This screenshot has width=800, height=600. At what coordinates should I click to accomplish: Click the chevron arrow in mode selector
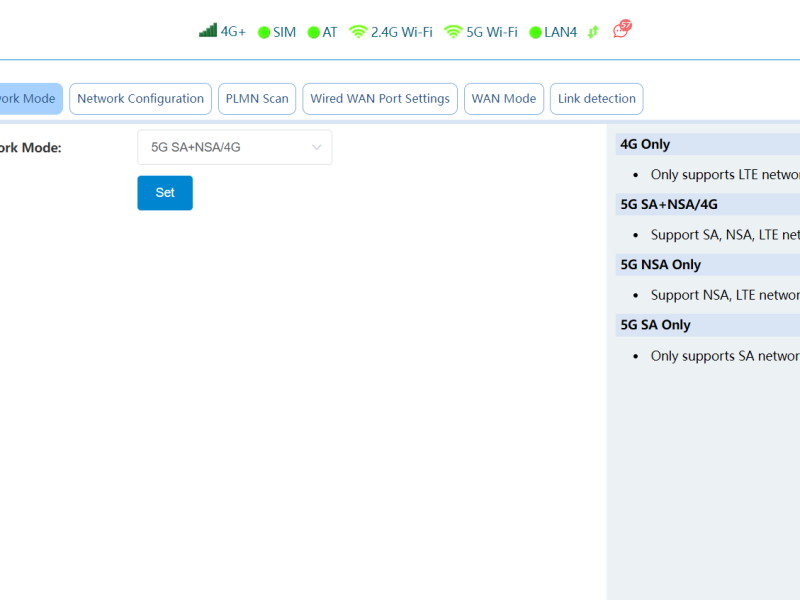tap(317, 147)
